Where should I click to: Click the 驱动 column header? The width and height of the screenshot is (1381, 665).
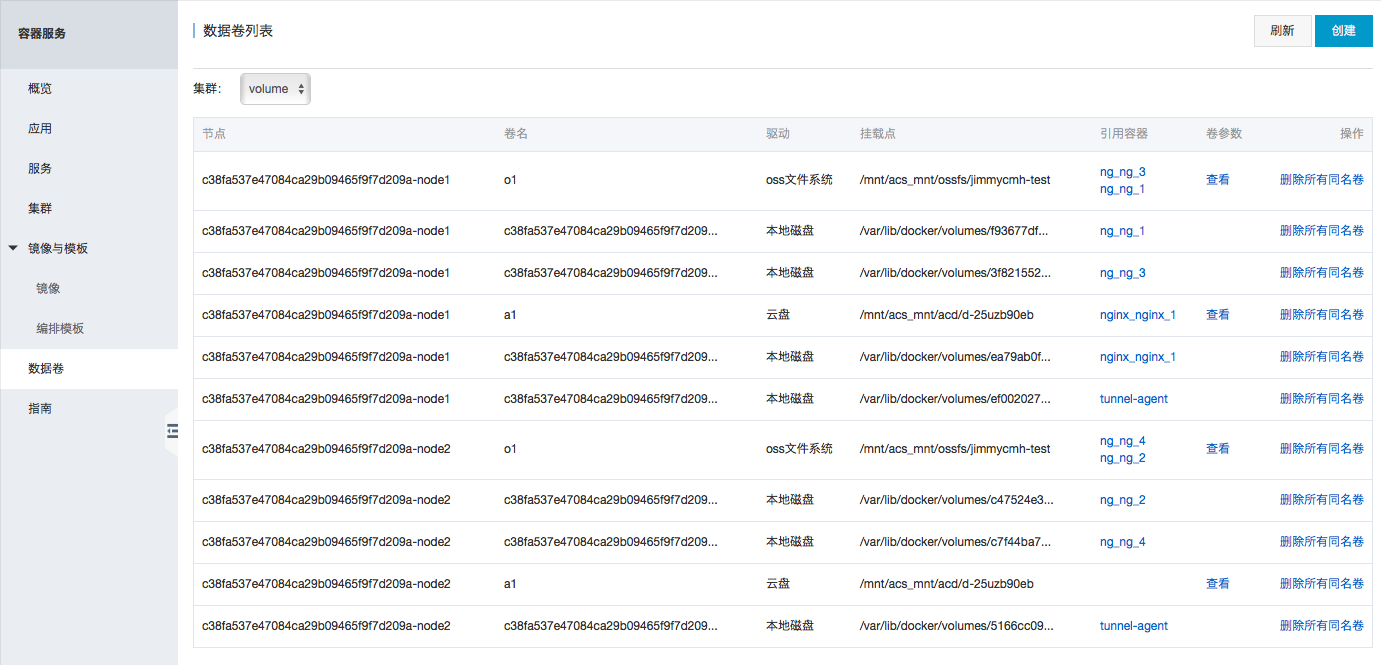pyautogui.click(x=778, y=134)
